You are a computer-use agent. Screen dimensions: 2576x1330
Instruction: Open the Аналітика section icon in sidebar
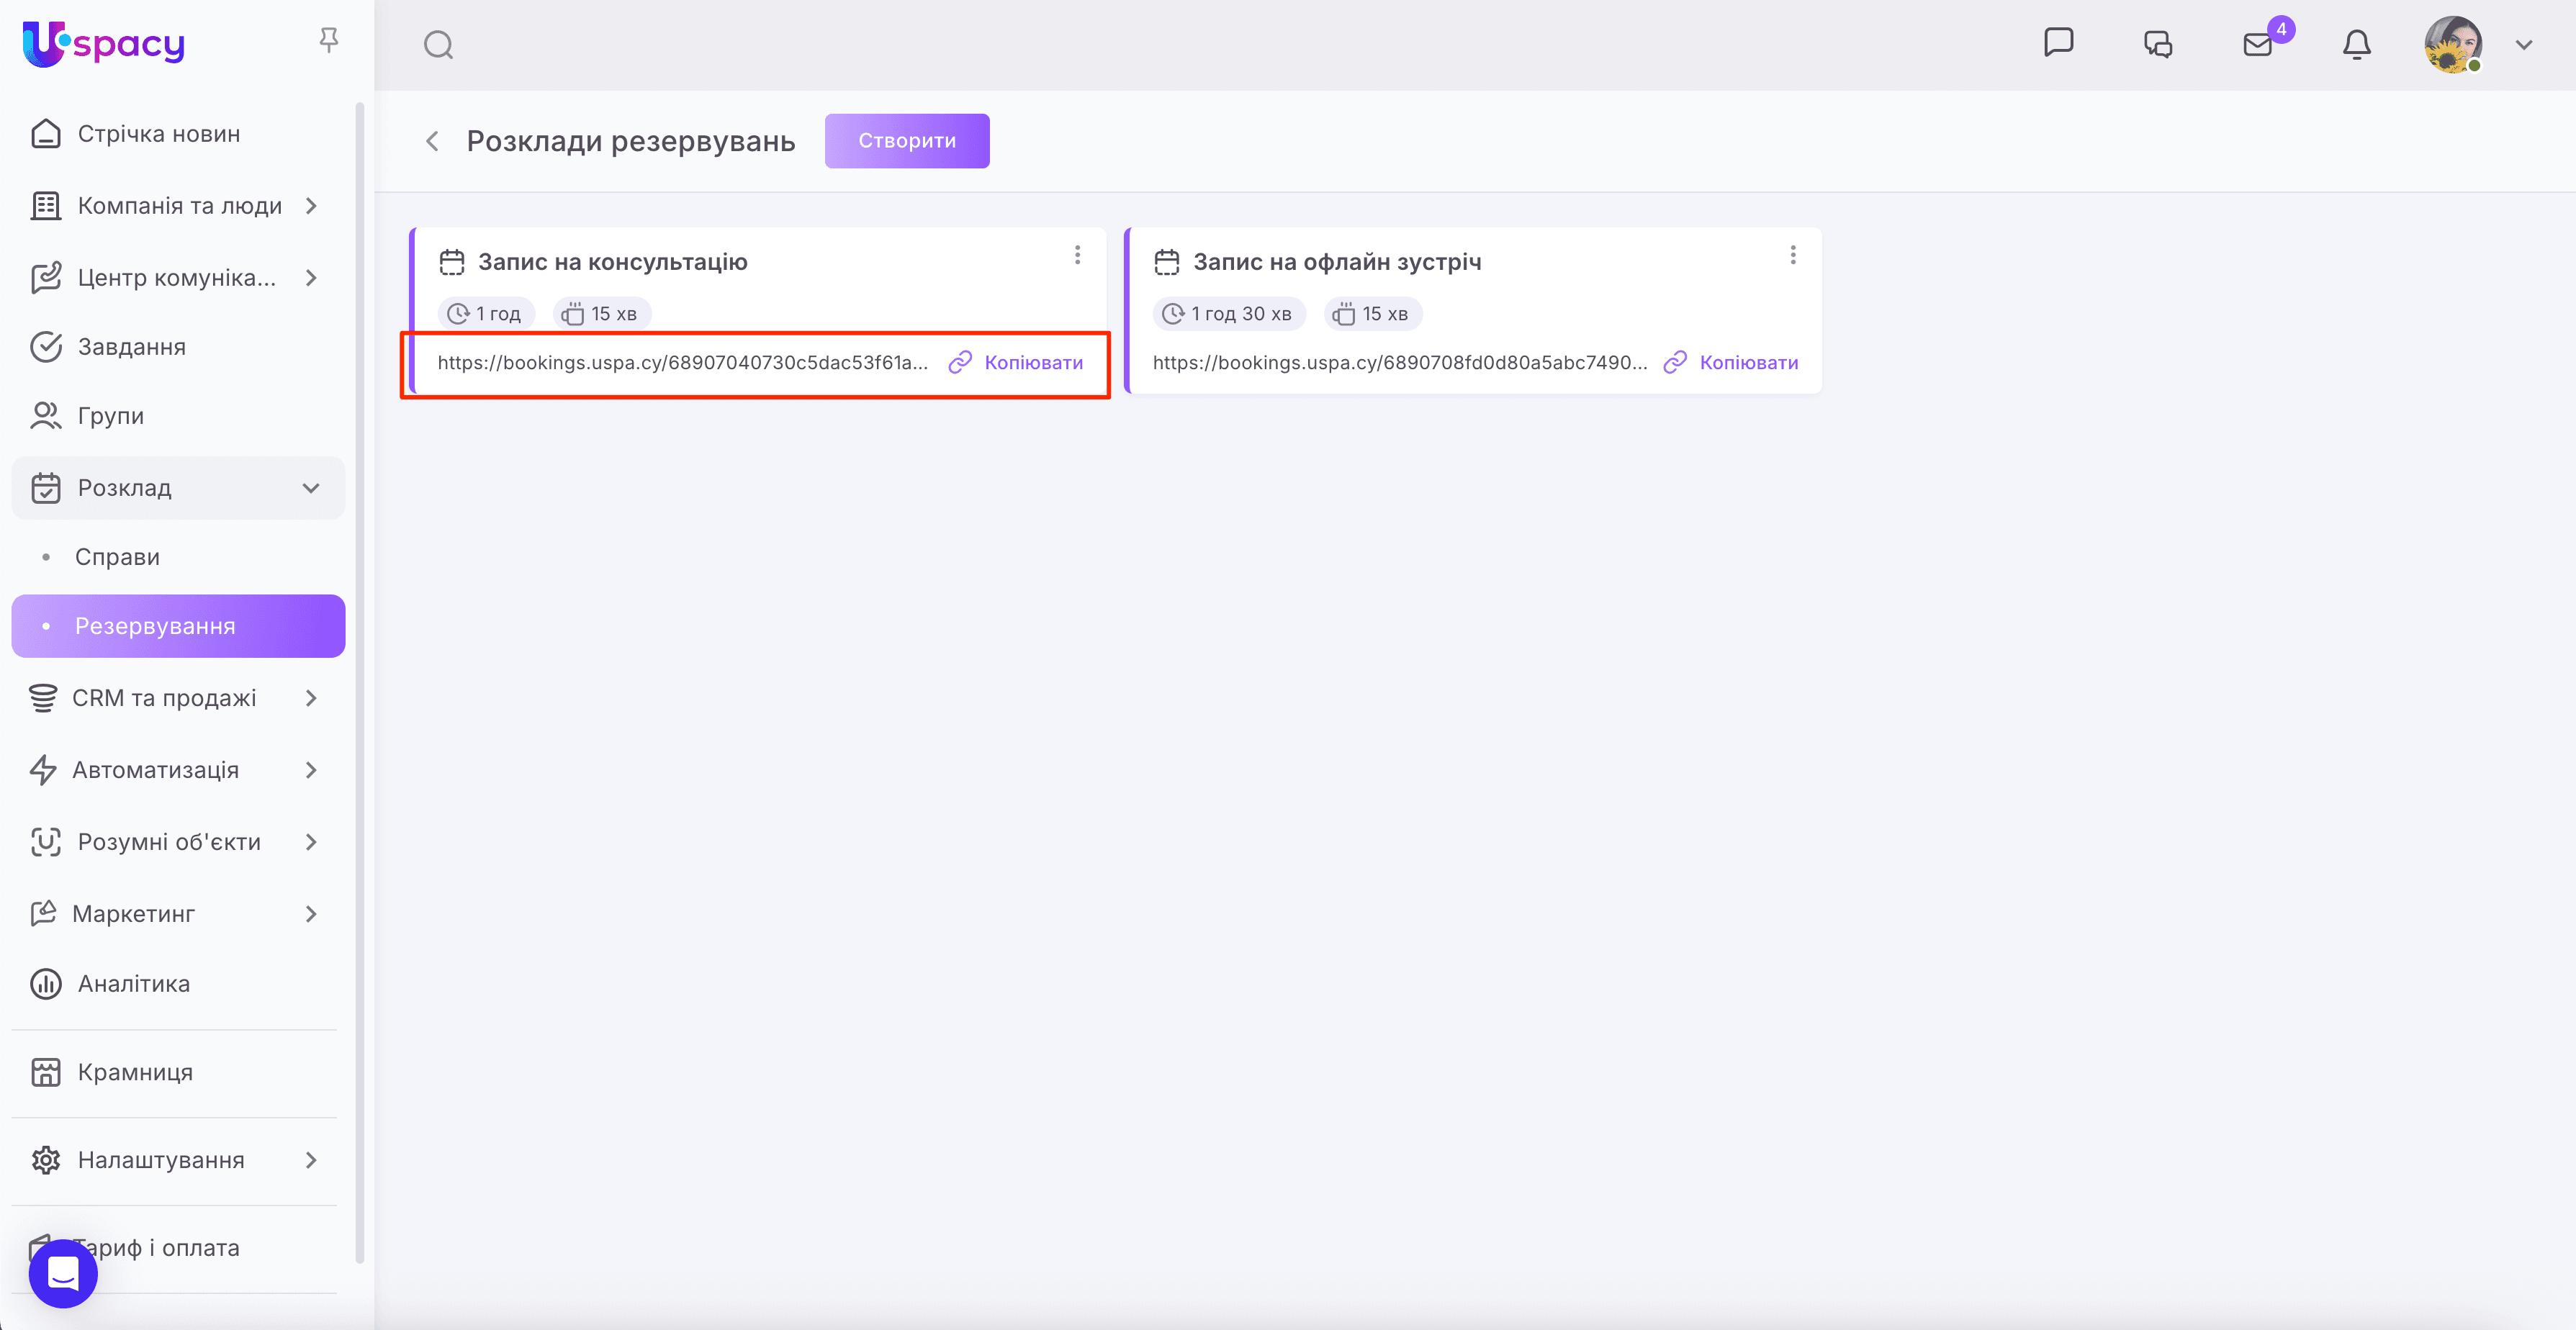(x=45, y=984)
